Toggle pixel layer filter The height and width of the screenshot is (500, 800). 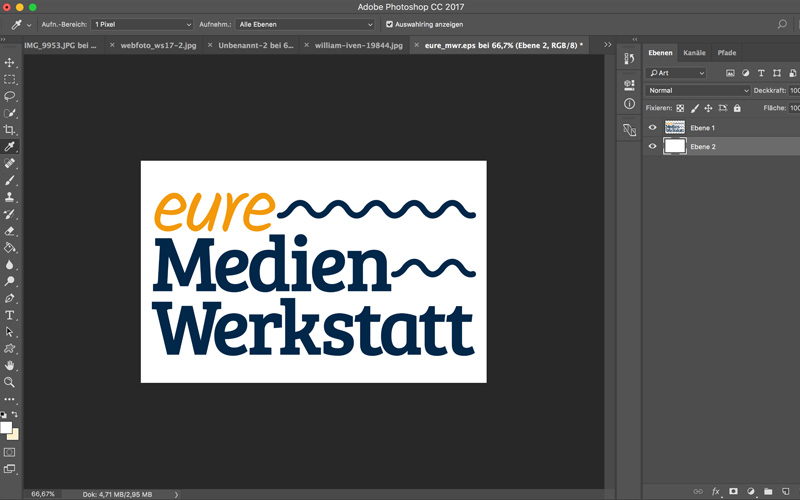point(730,73)
